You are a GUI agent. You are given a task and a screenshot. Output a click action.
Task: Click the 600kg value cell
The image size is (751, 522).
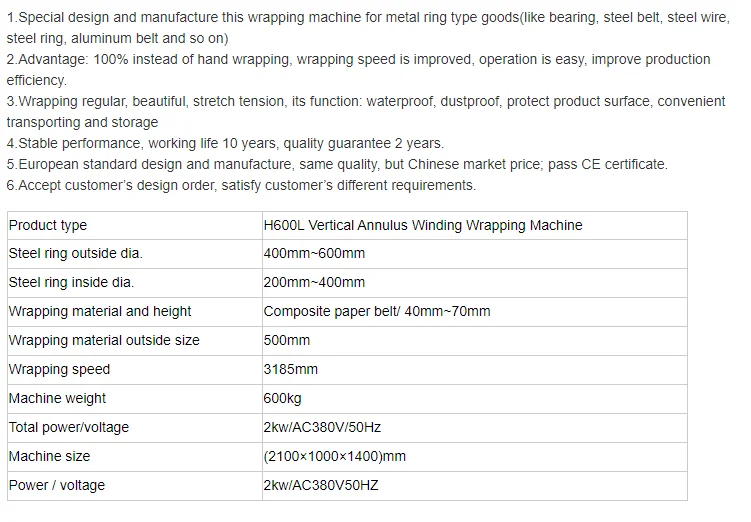[475, 399]
